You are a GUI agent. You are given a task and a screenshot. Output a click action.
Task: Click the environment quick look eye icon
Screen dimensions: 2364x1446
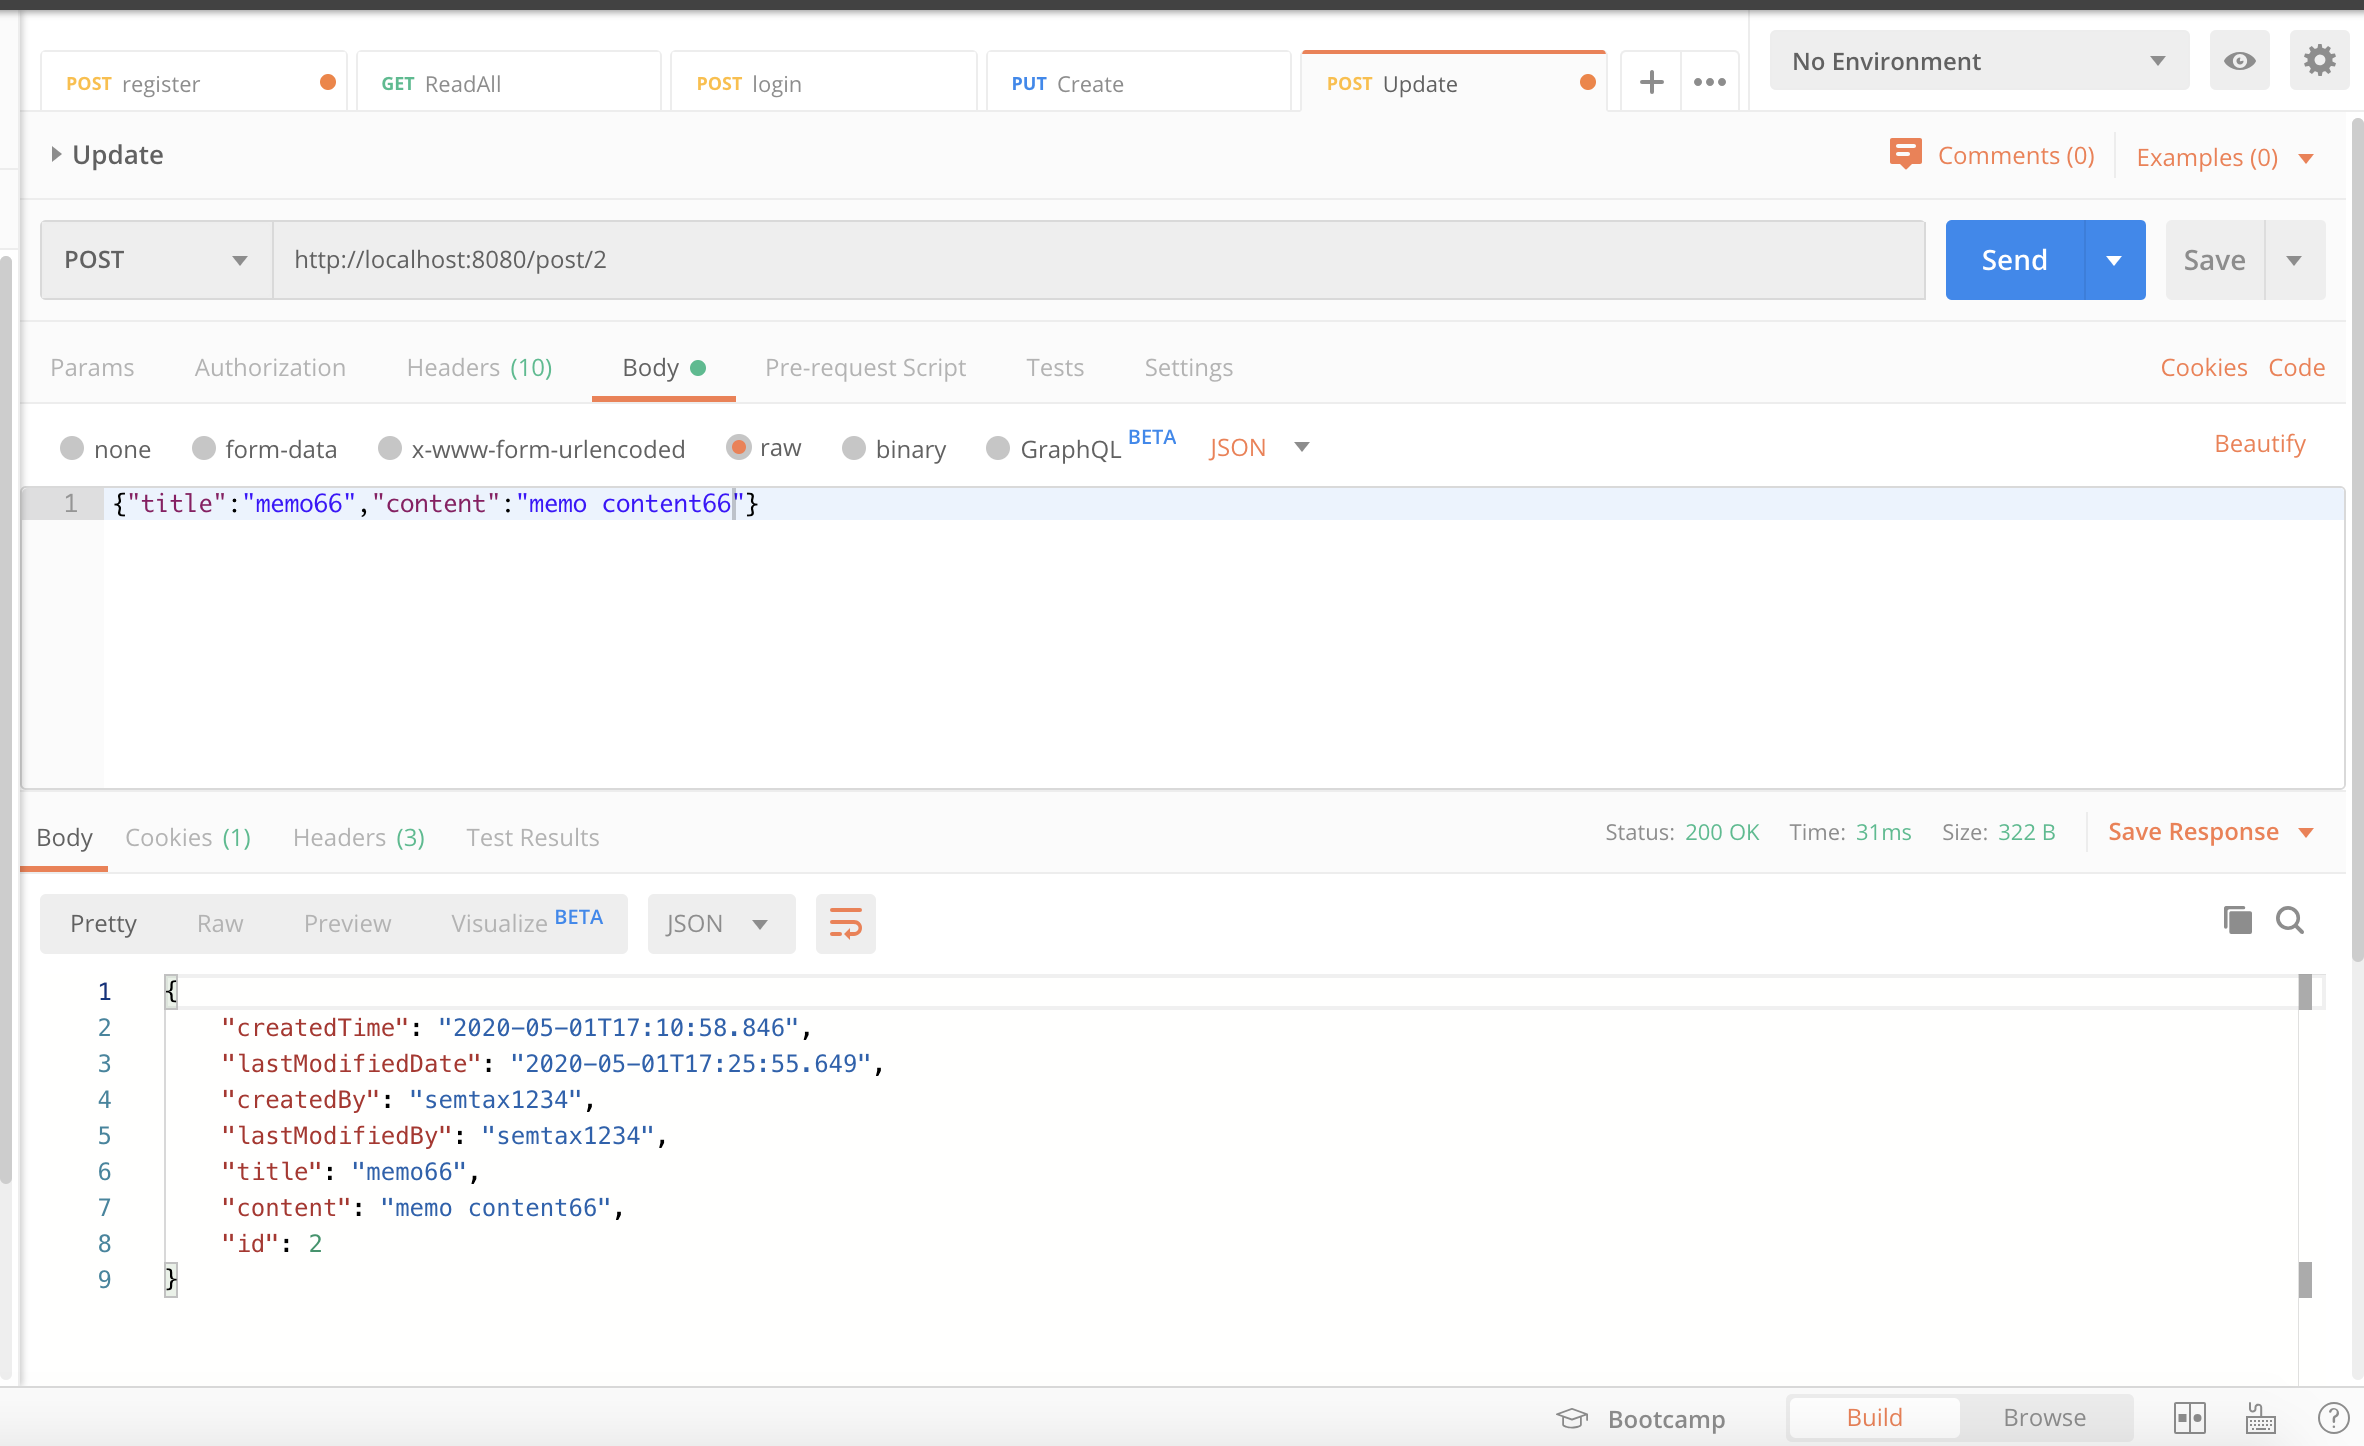2239,61
